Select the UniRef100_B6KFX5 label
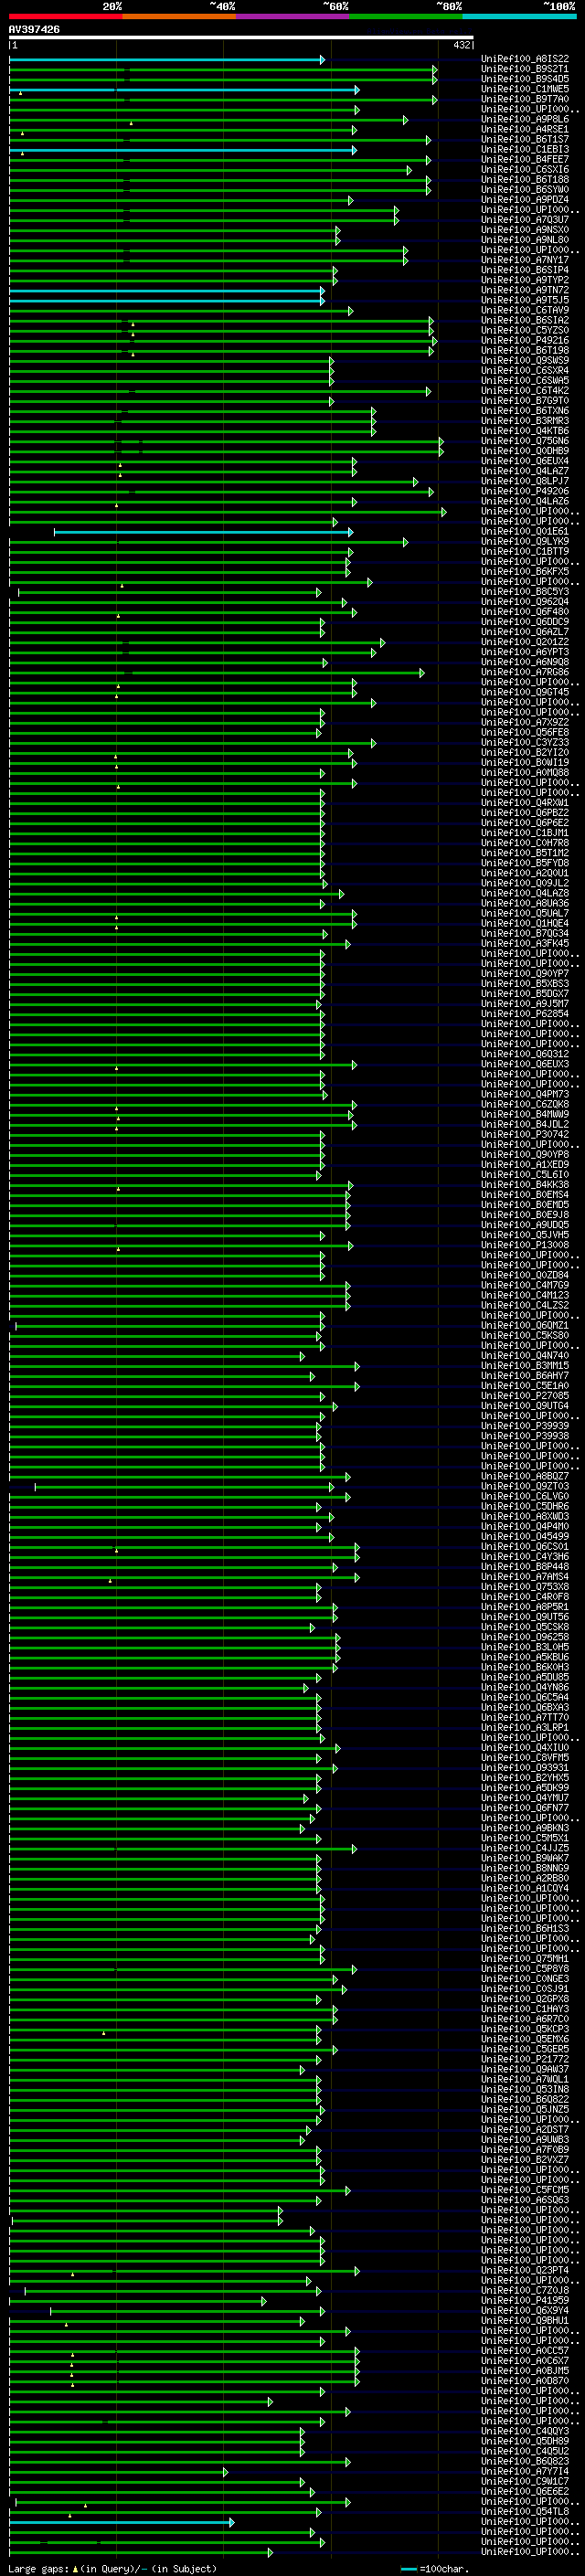The height and width of the screenshot is (2576, 585). (x=525, y=571)
